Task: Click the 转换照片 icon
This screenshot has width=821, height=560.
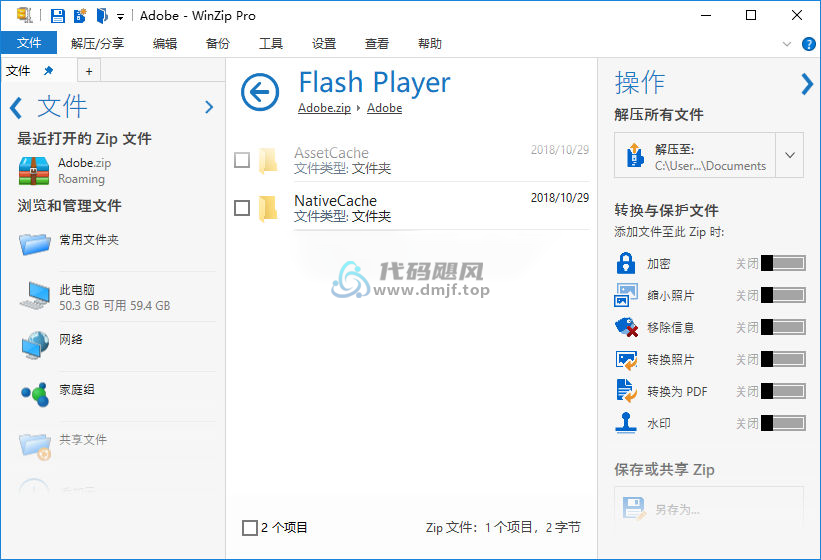Action: click(626, 360)
